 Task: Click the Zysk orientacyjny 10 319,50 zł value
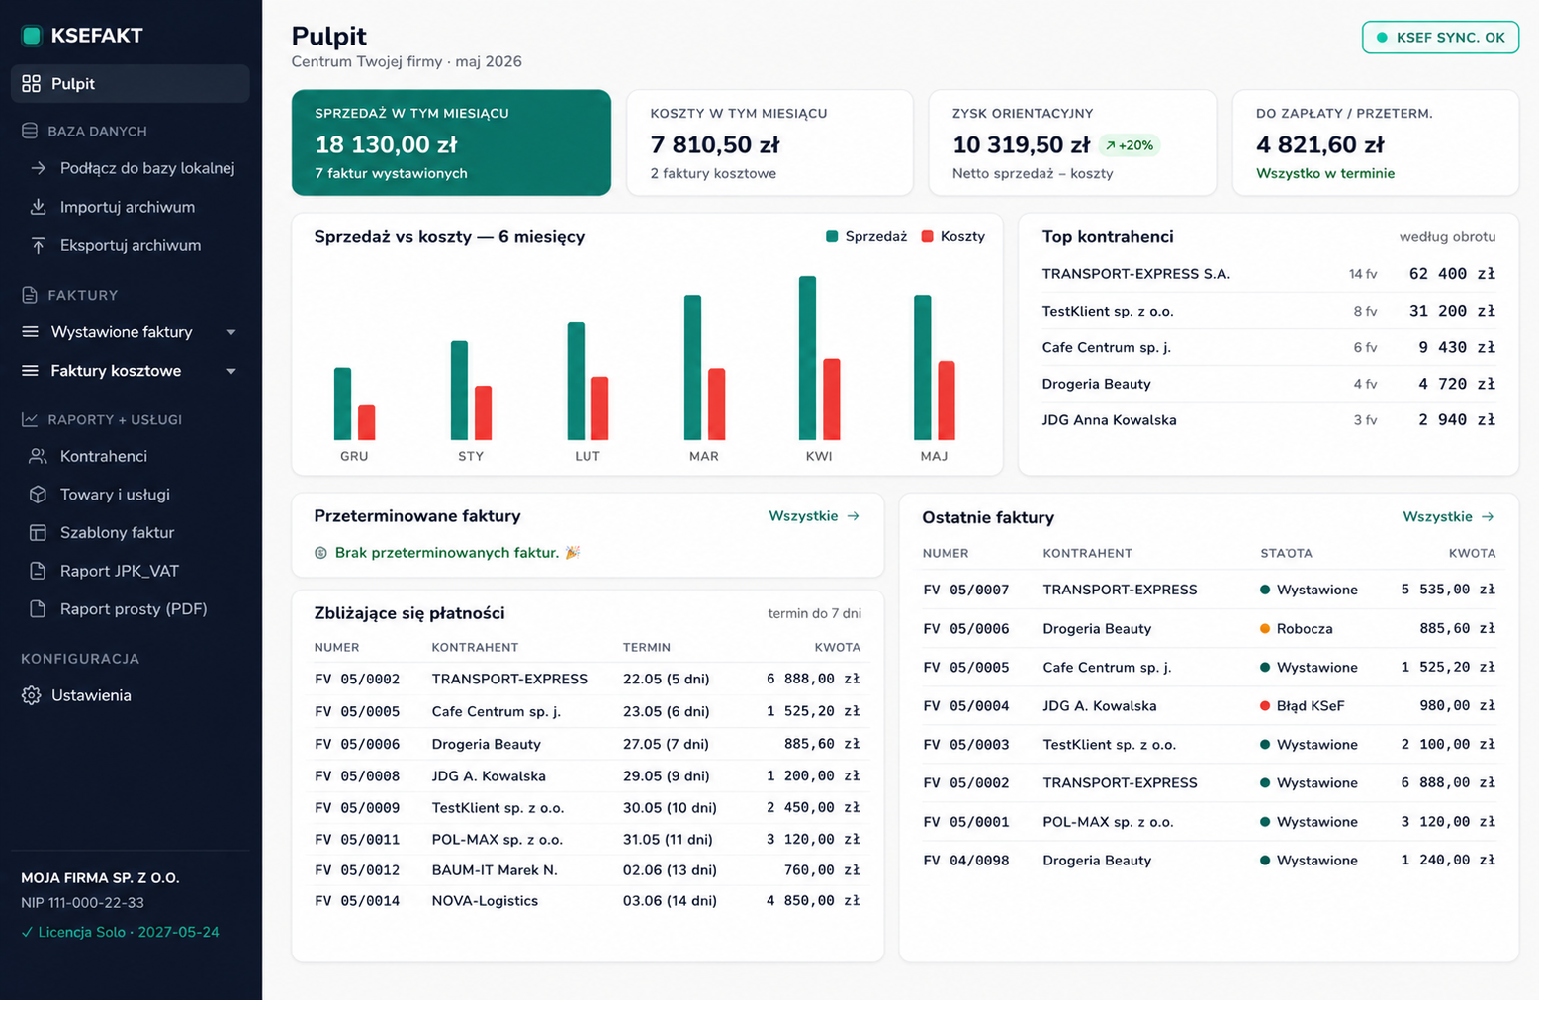tap(1021, 145)
